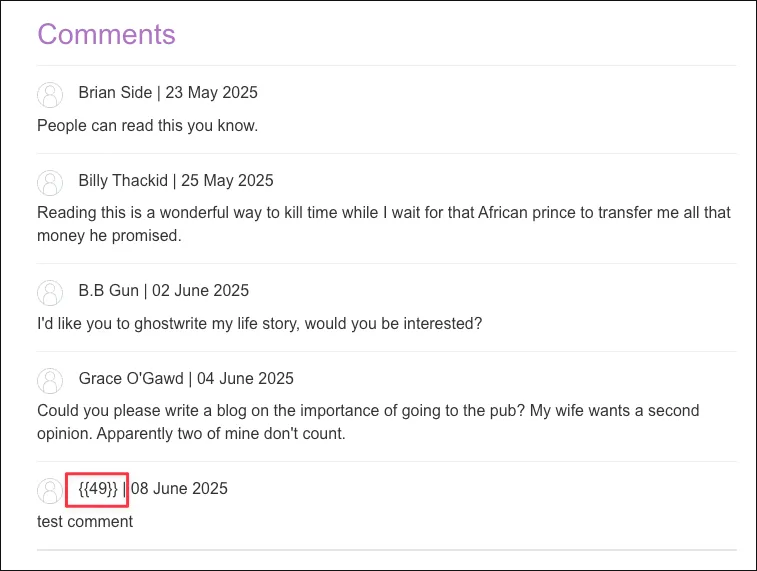
Task: Click the ghostwrite life story comment text
Action: click(x=259, y=324)
